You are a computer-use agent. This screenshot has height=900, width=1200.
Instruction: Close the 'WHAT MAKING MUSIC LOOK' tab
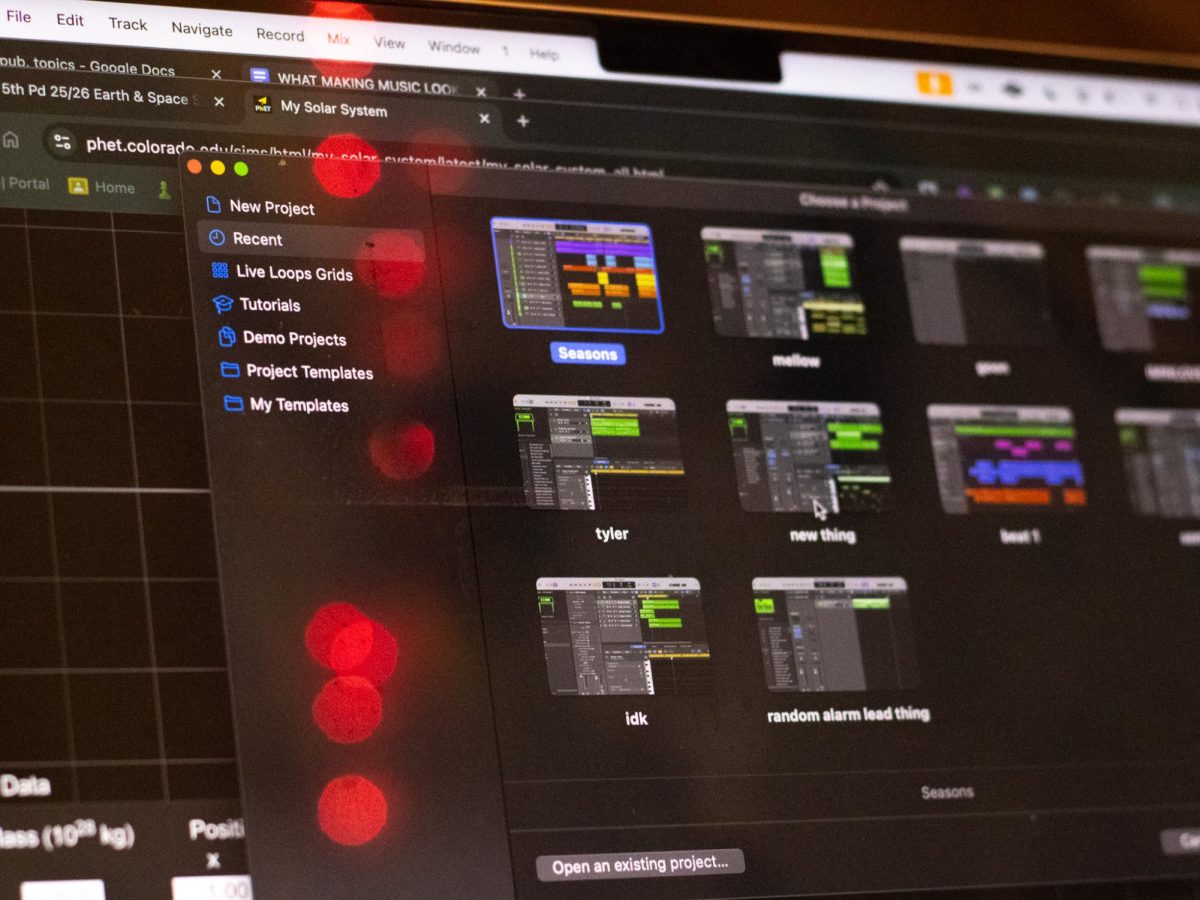click(x=481, y=92)
